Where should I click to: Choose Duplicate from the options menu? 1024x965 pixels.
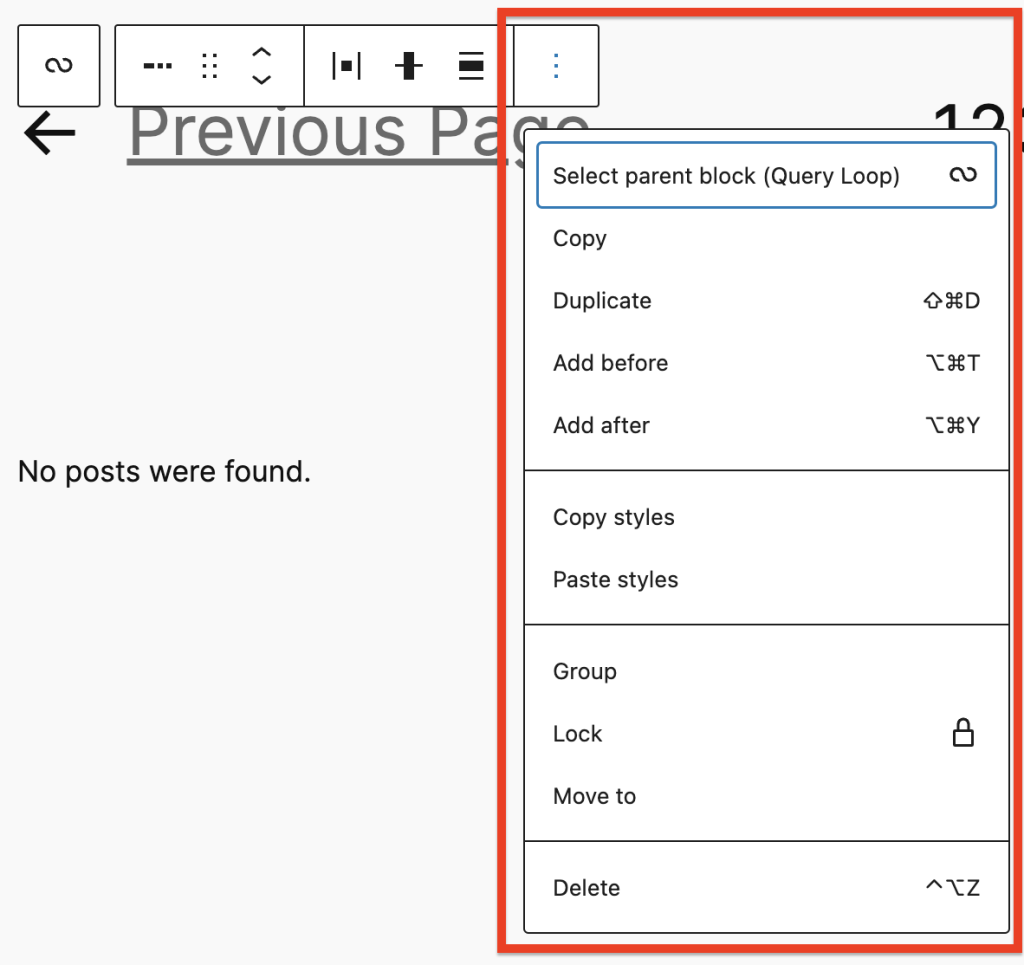pyautogui.click(x=601, y=301)
